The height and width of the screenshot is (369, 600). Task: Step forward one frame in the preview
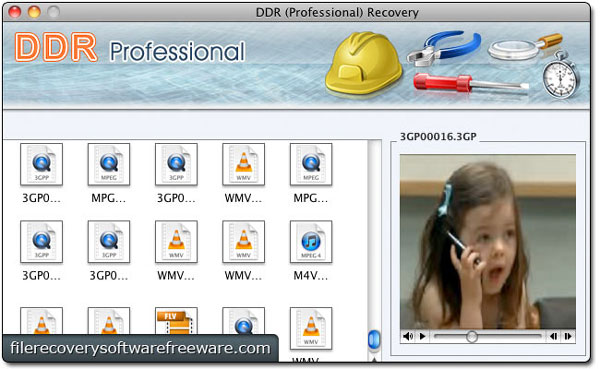click(568, 336)
